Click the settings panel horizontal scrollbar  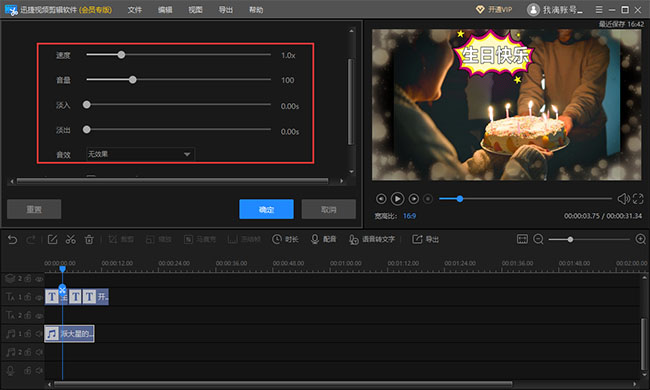(x=172, y=181)
